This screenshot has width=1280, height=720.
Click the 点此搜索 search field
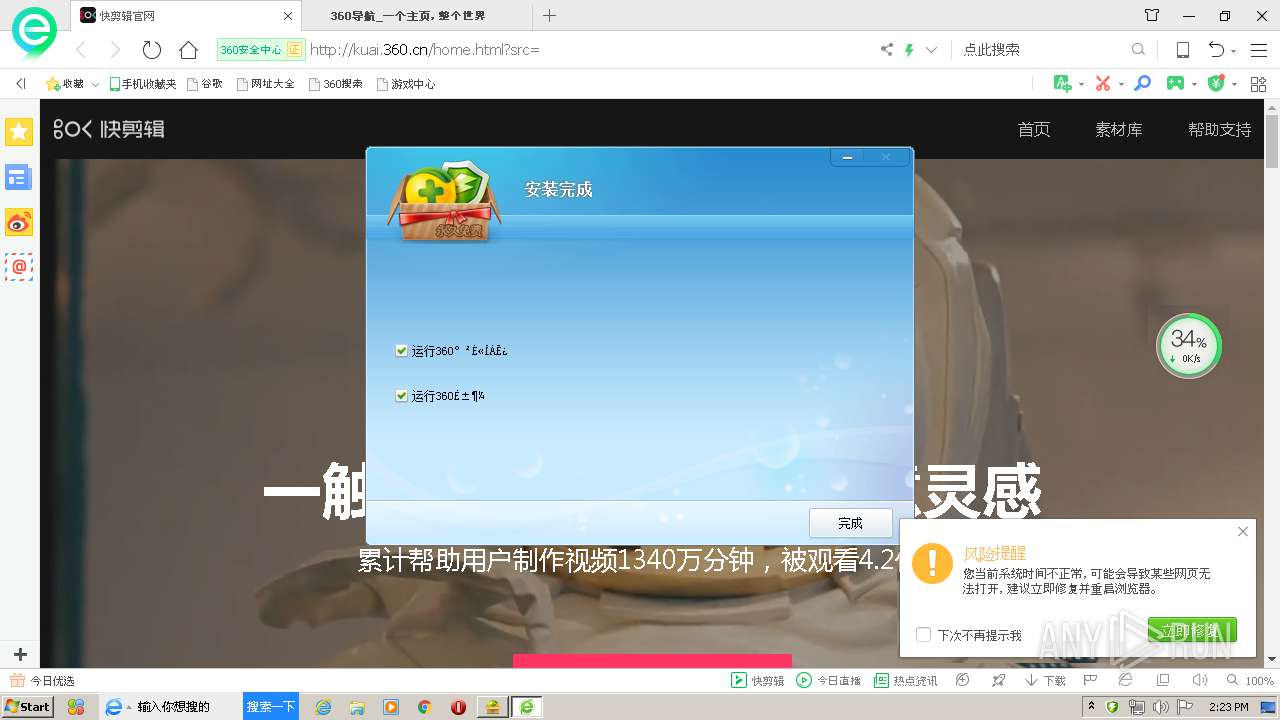pos(1040,49)
